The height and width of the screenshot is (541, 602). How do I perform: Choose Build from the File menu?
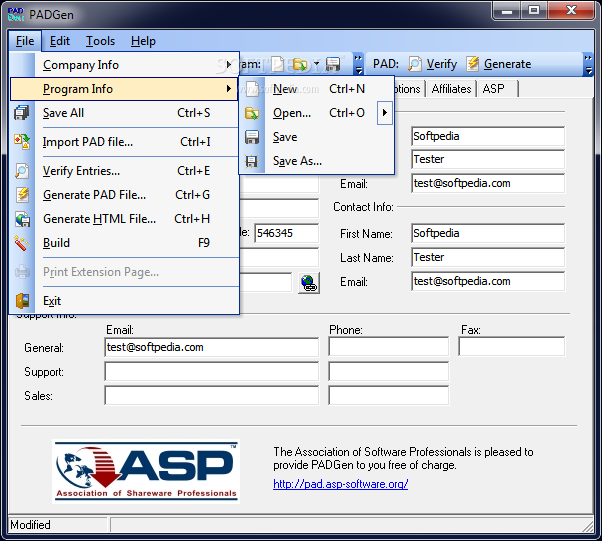point(124,243)
